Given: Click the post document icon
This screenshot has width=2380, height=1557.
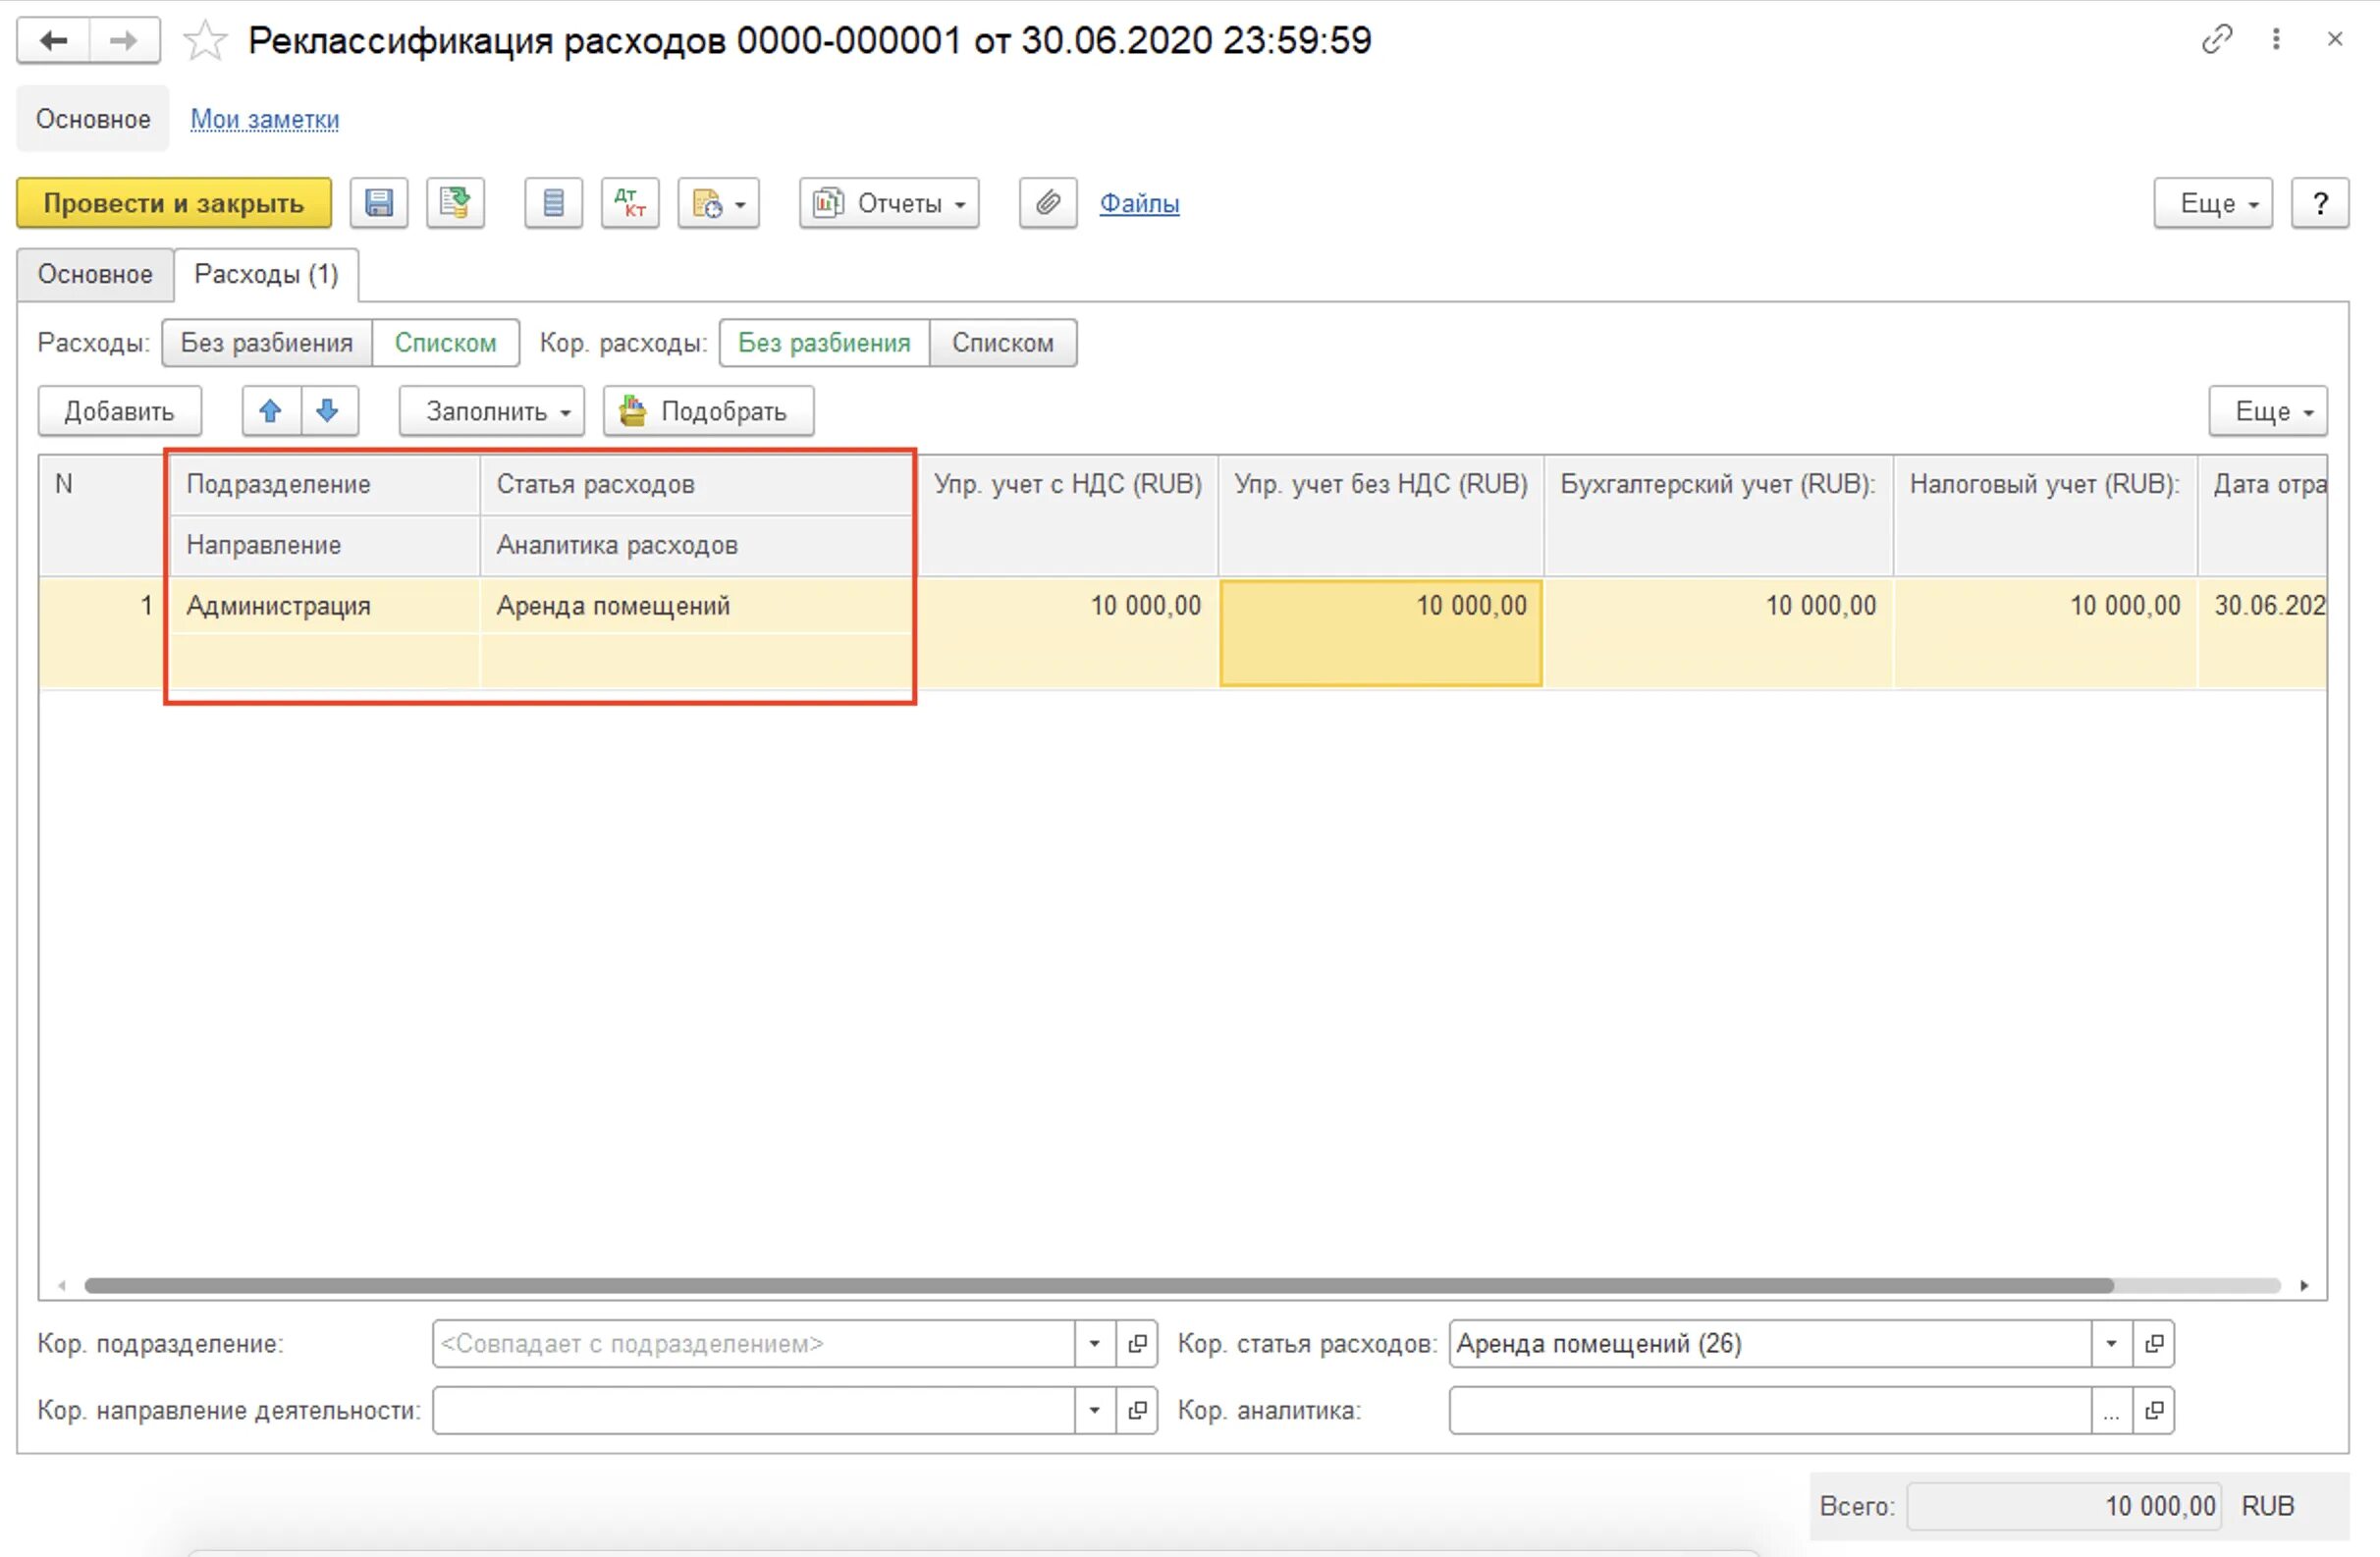Looking at the screenshot, I should pyautogui.click(x=455, y=204).
